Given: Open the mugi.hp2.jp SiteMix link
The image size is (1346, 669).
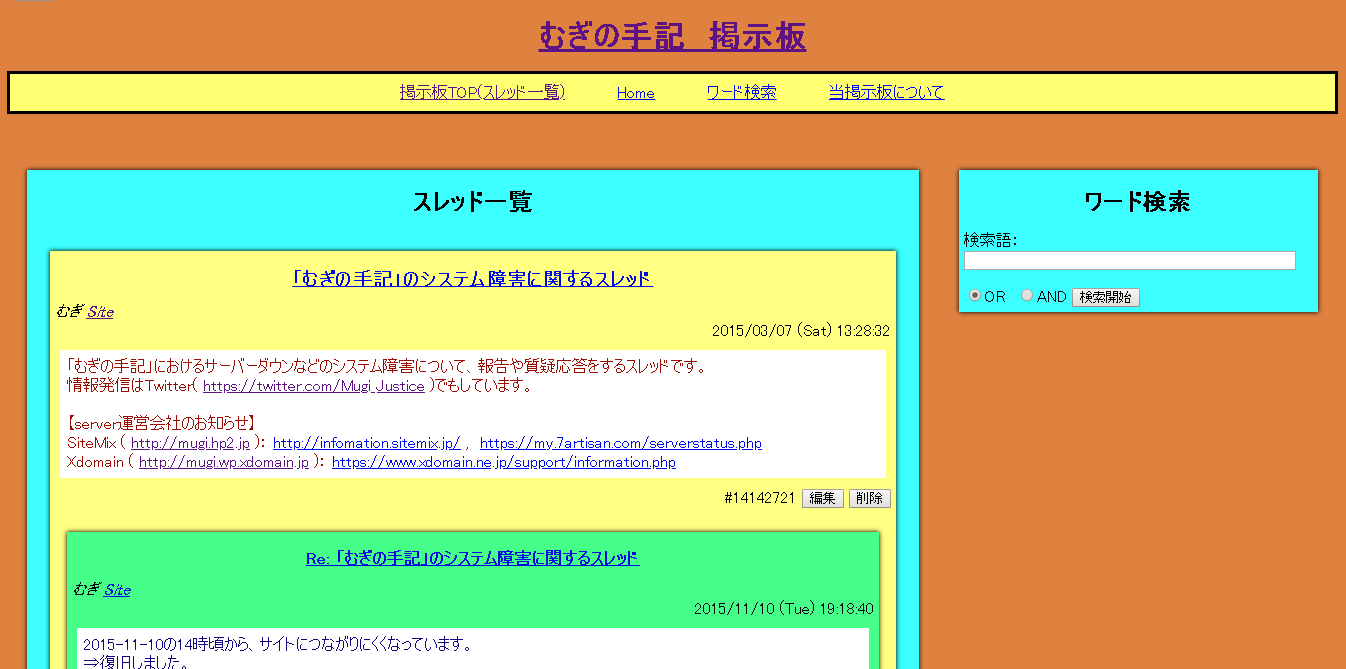Looking at the screenshot, I should pyautogui.click(x=190, y=443).
